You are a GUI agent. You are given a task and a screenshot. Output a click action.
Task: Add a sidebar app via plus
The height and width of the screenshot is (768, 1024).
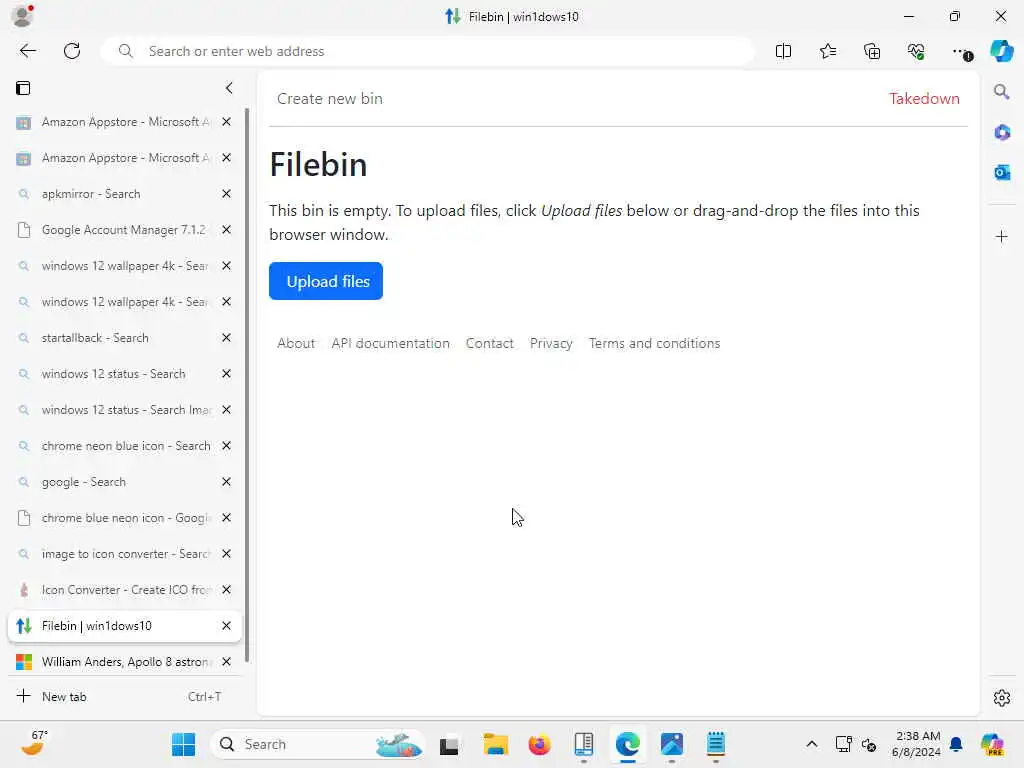click(x=1002, y=236)
